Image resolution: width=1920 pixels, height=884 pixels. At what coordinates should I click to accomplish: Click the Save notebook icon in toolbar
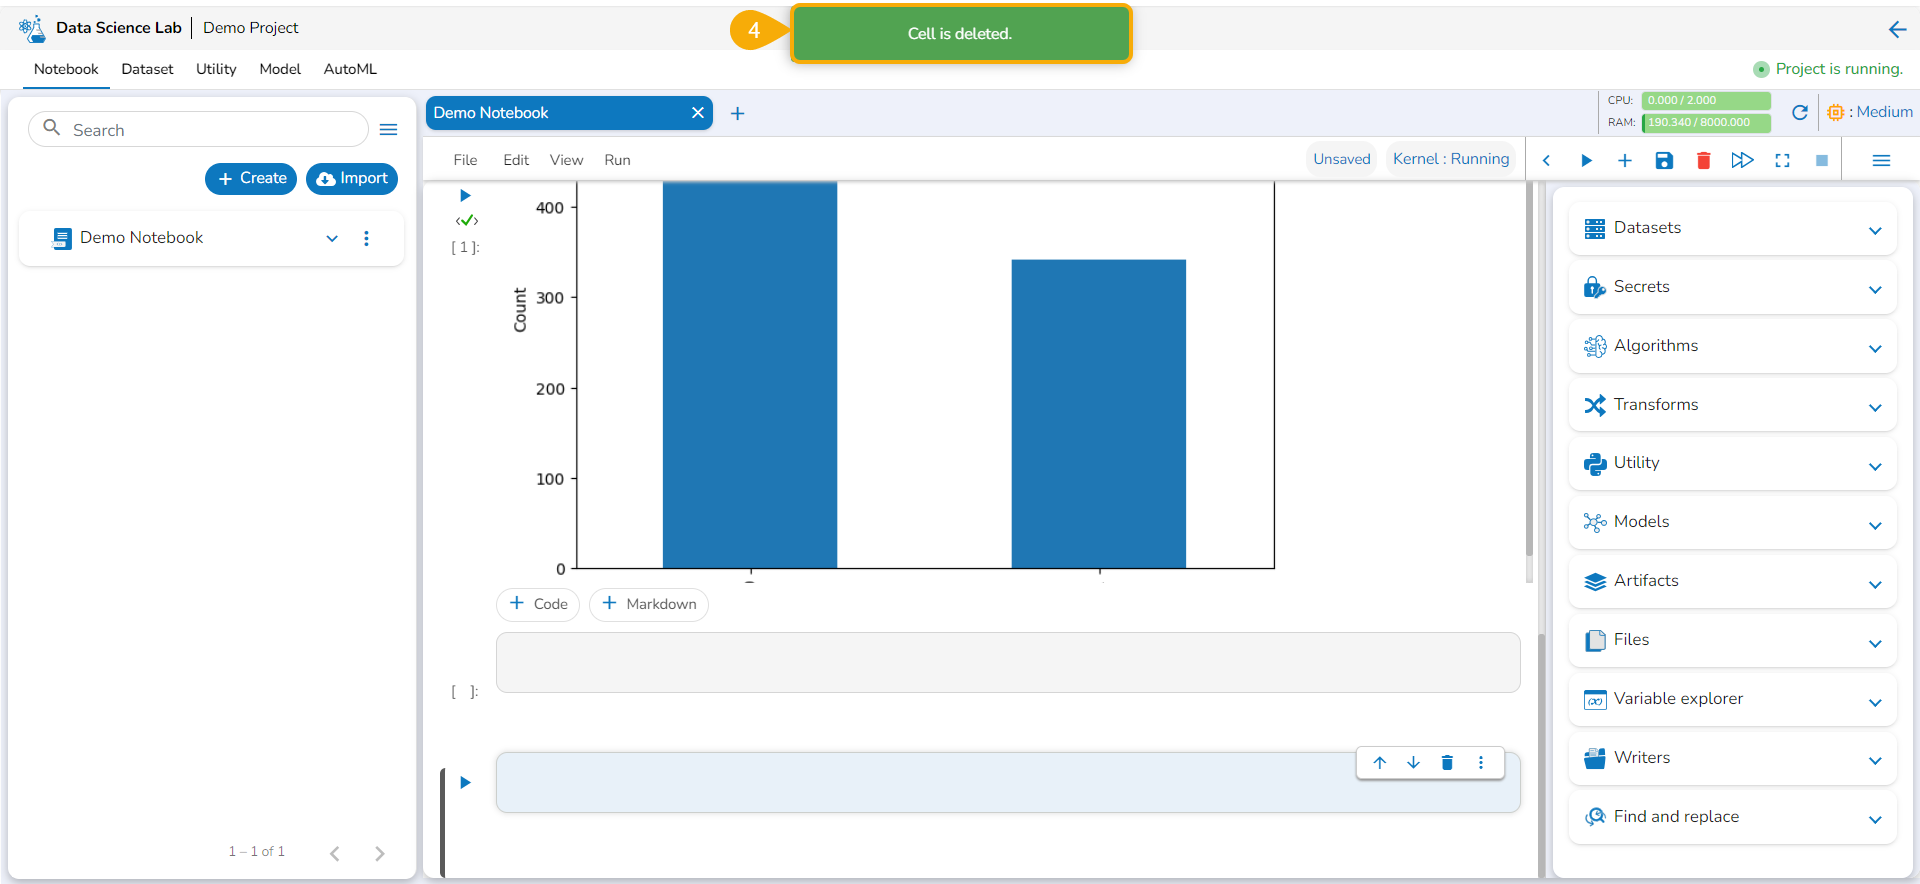(1664, 161)
